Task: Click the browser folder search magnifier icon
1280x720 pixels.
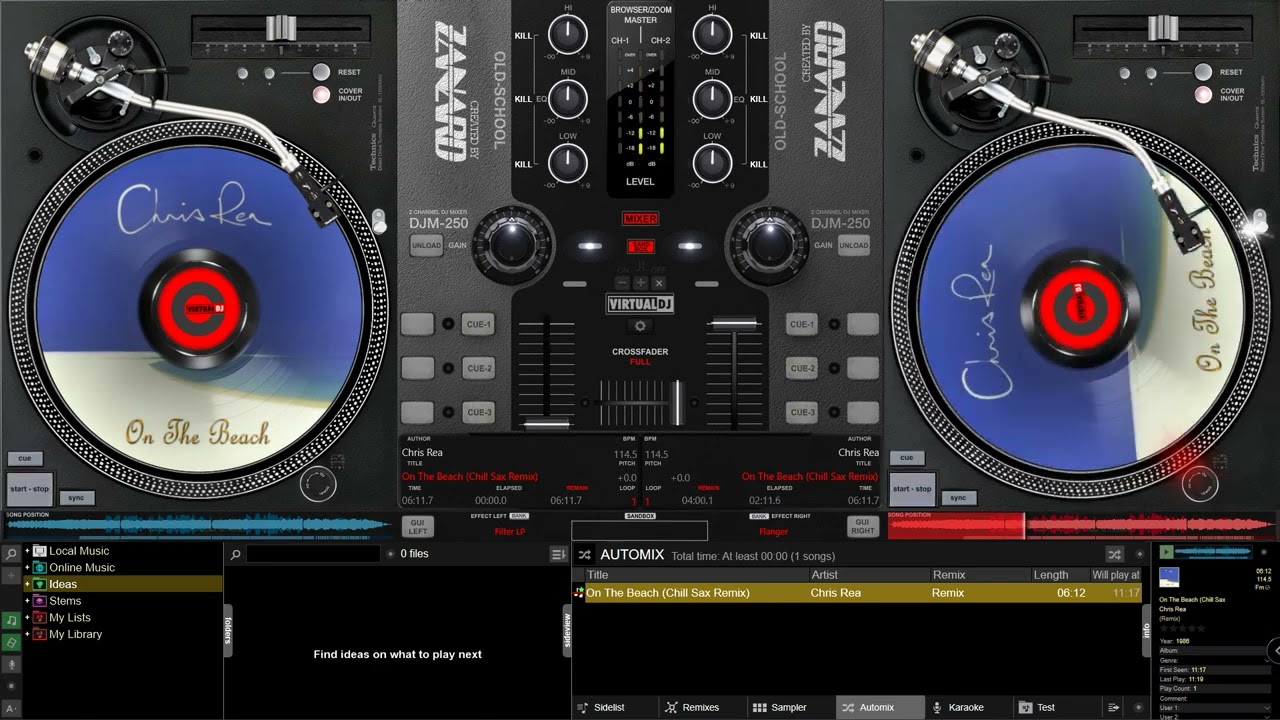Action: point(11,553)
